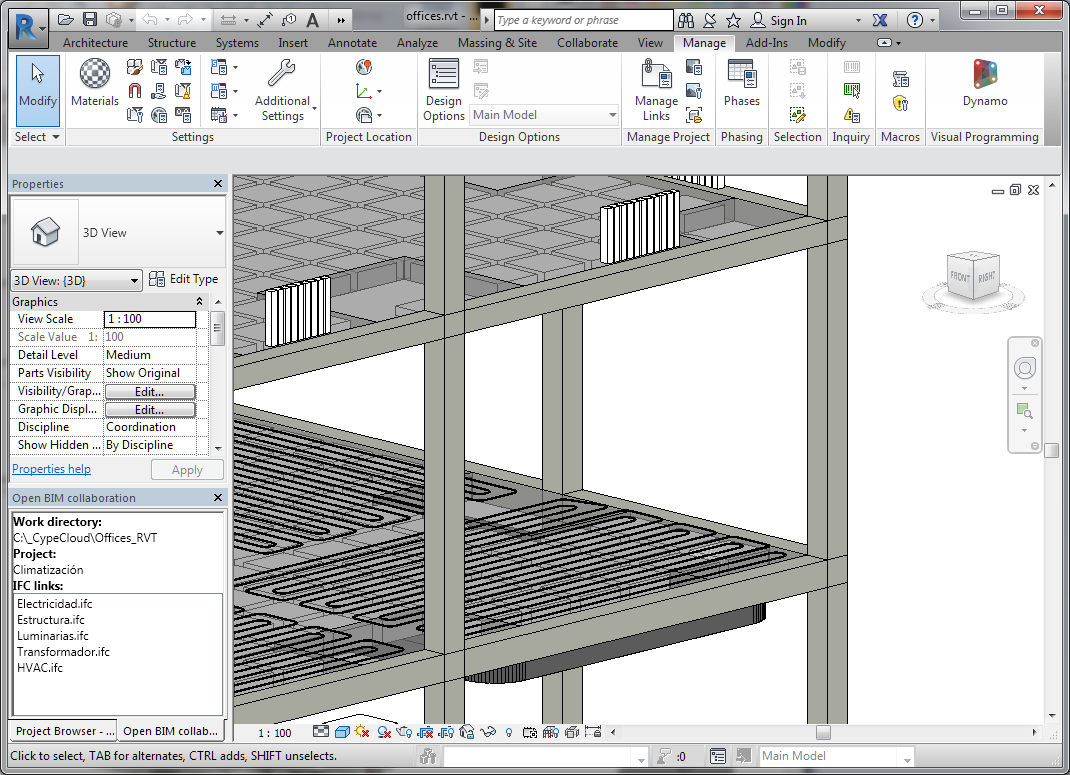This screenshot has width=1070, height=775.
Task: Toggle visual style cube in view control bar
Action: click(x=342, y=733)
